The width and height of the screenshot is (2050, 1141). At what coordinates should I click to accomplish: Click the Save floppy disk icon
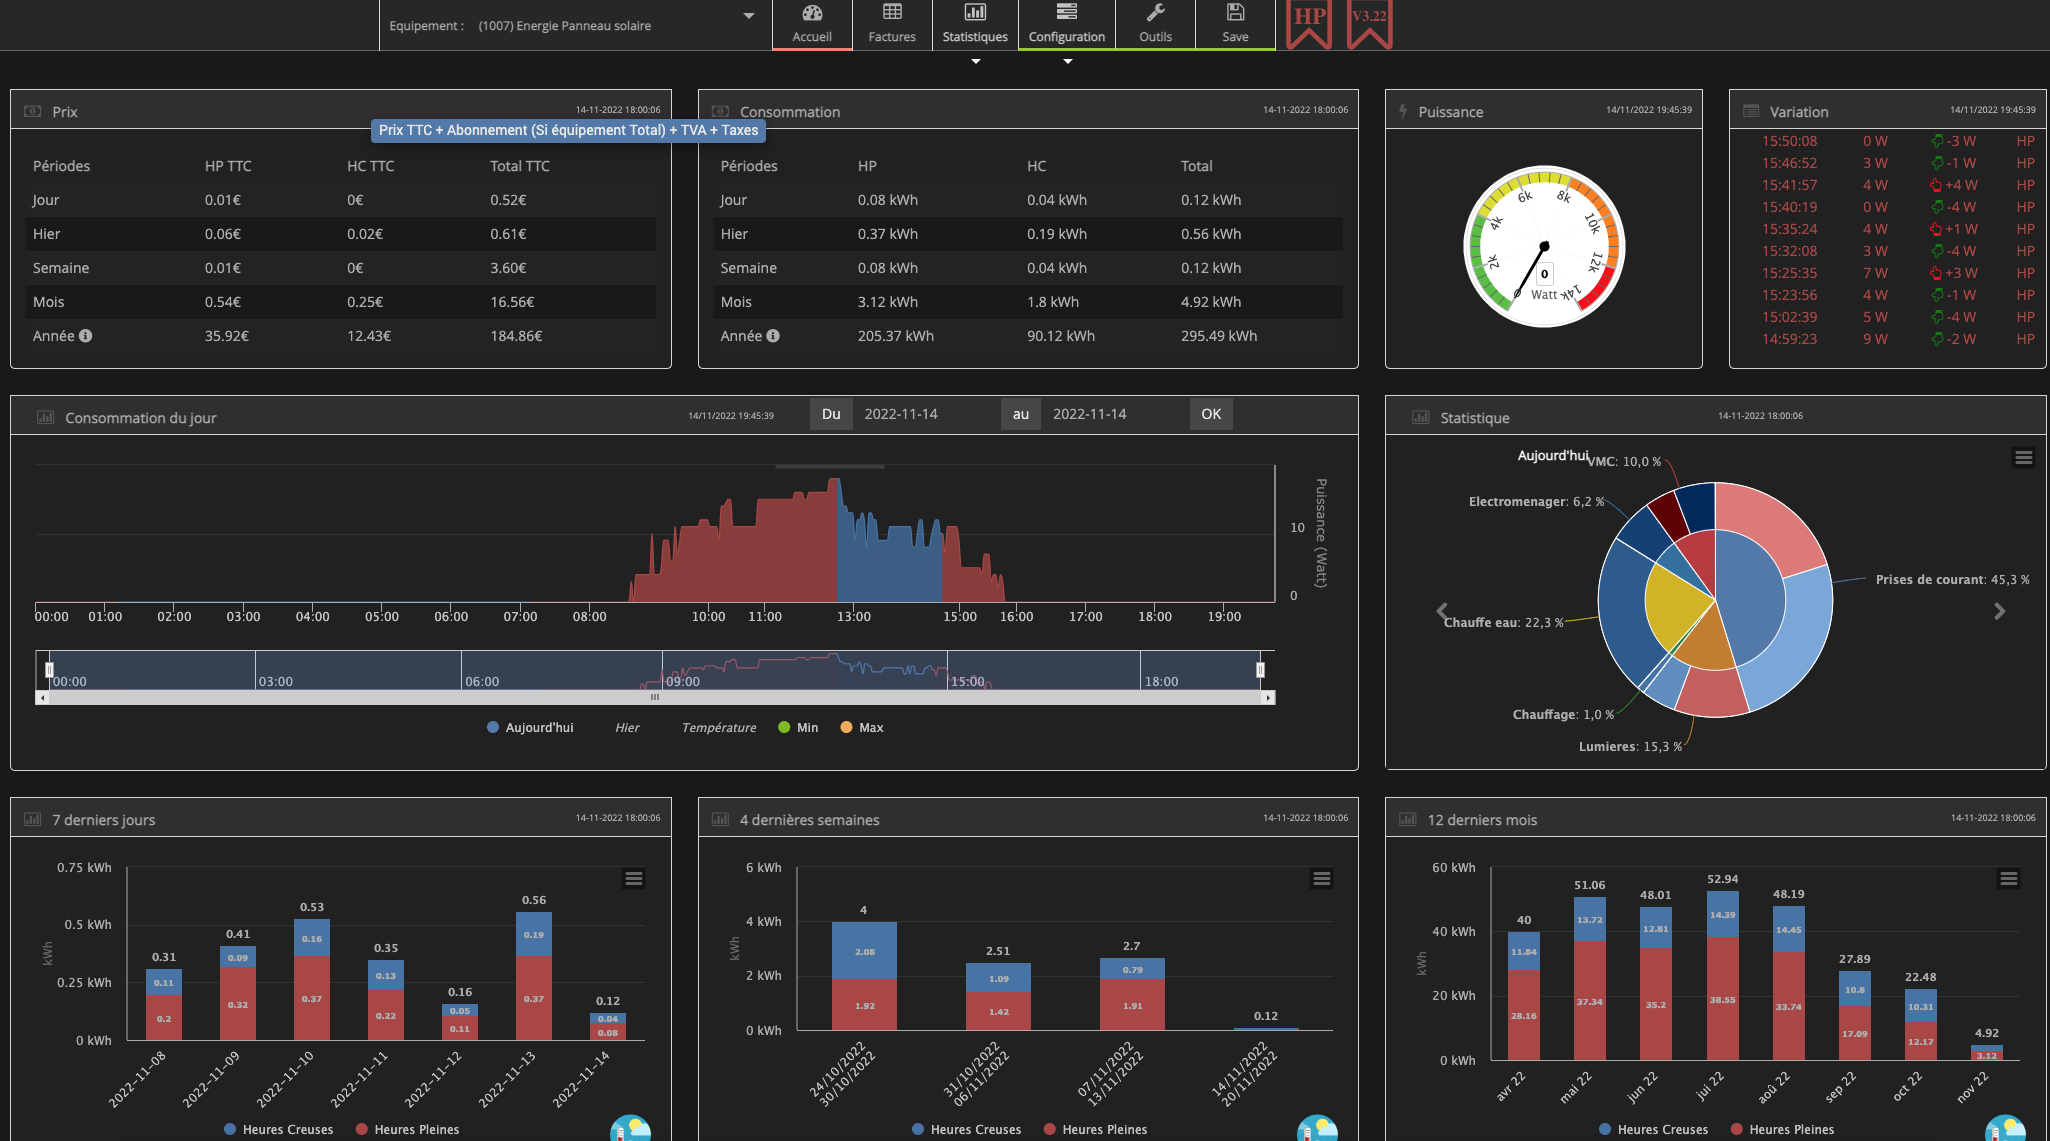tap(1235, 14)
